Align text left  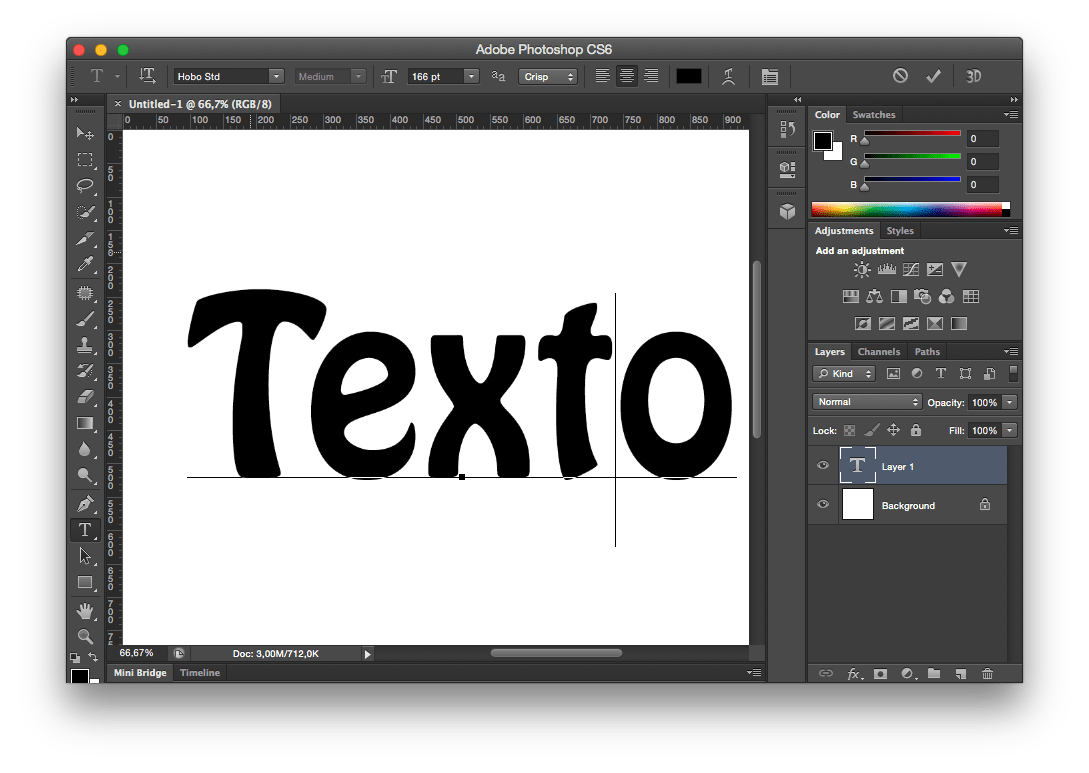[603, 76]
